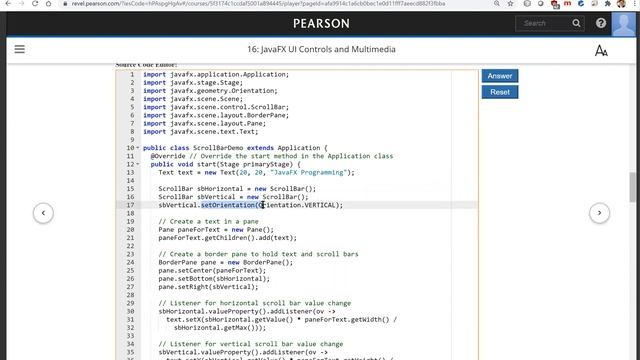This screenshot has width=640, height=360.
Task: Click '// Create a border pane' comment line
Action: point(258,254)
